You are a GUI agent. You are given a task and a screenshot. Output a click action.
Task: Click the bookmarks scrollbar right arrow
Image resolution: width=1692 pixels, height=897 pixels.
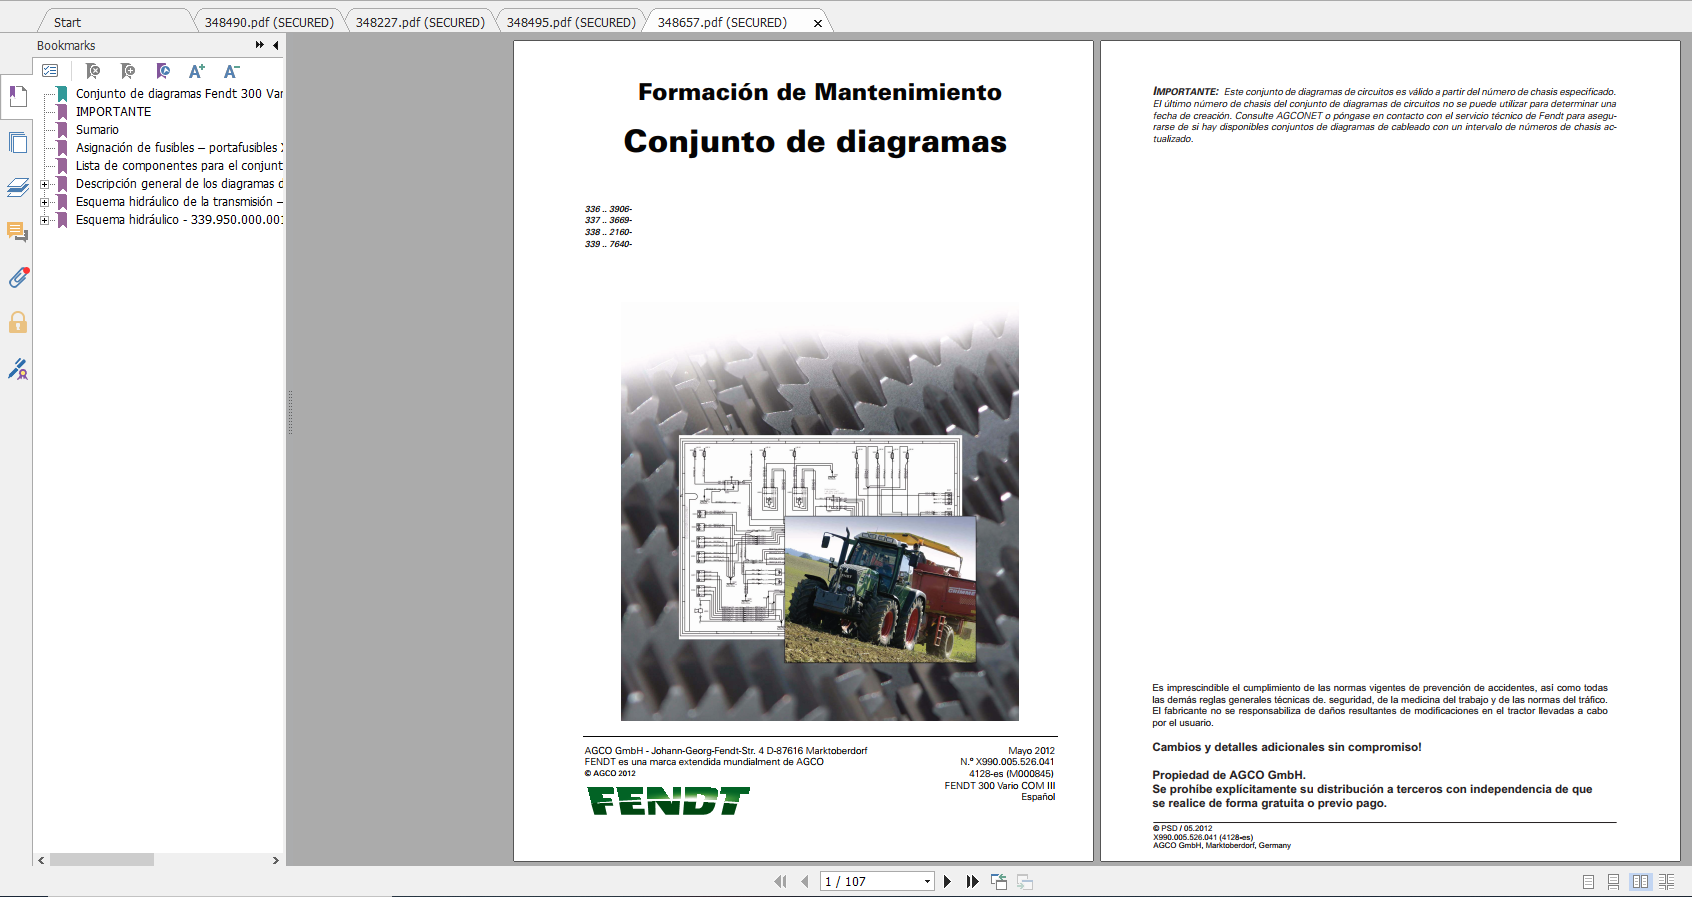coord(276,860)
